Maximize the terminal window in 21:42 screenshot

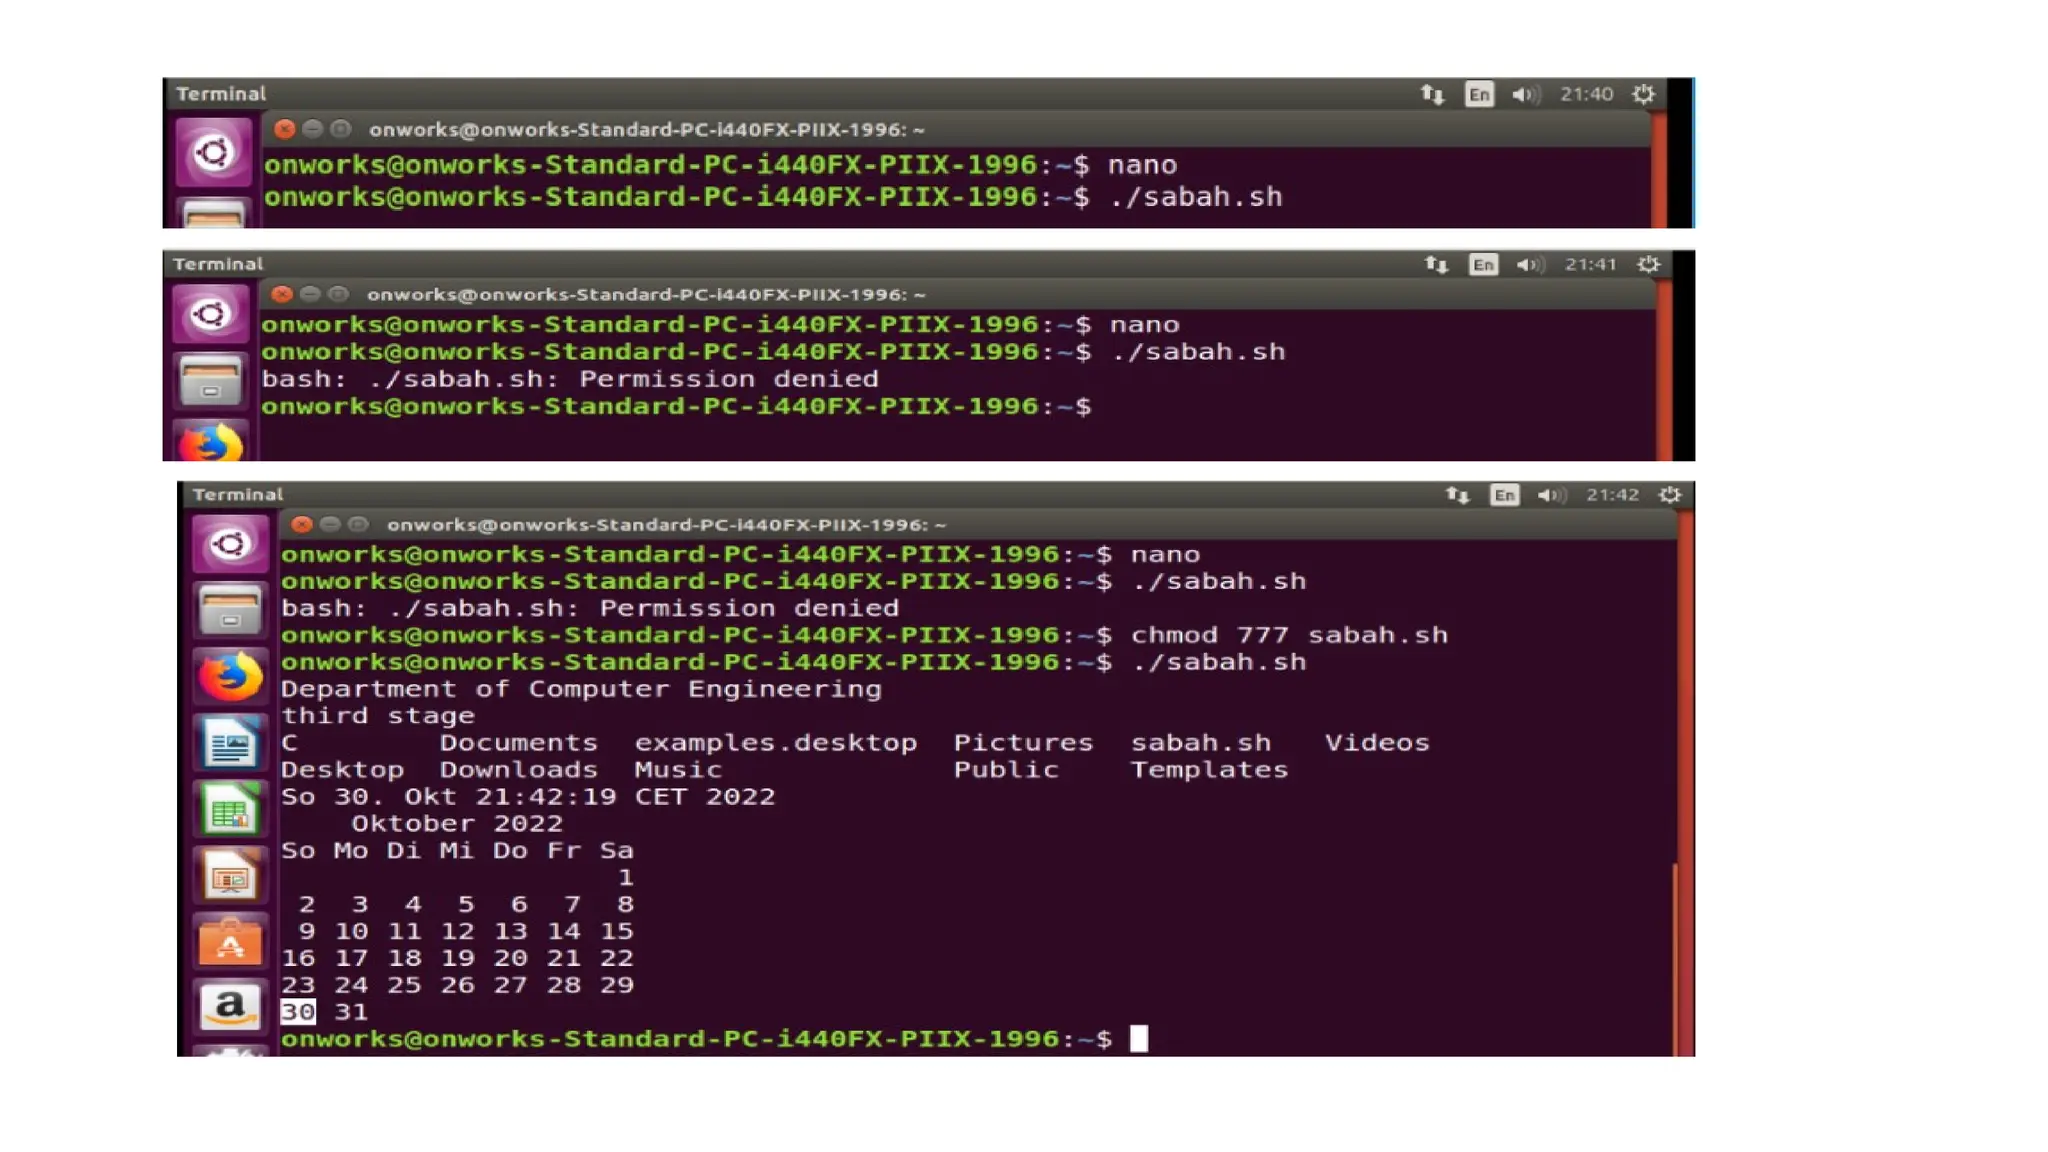[358, 524]
